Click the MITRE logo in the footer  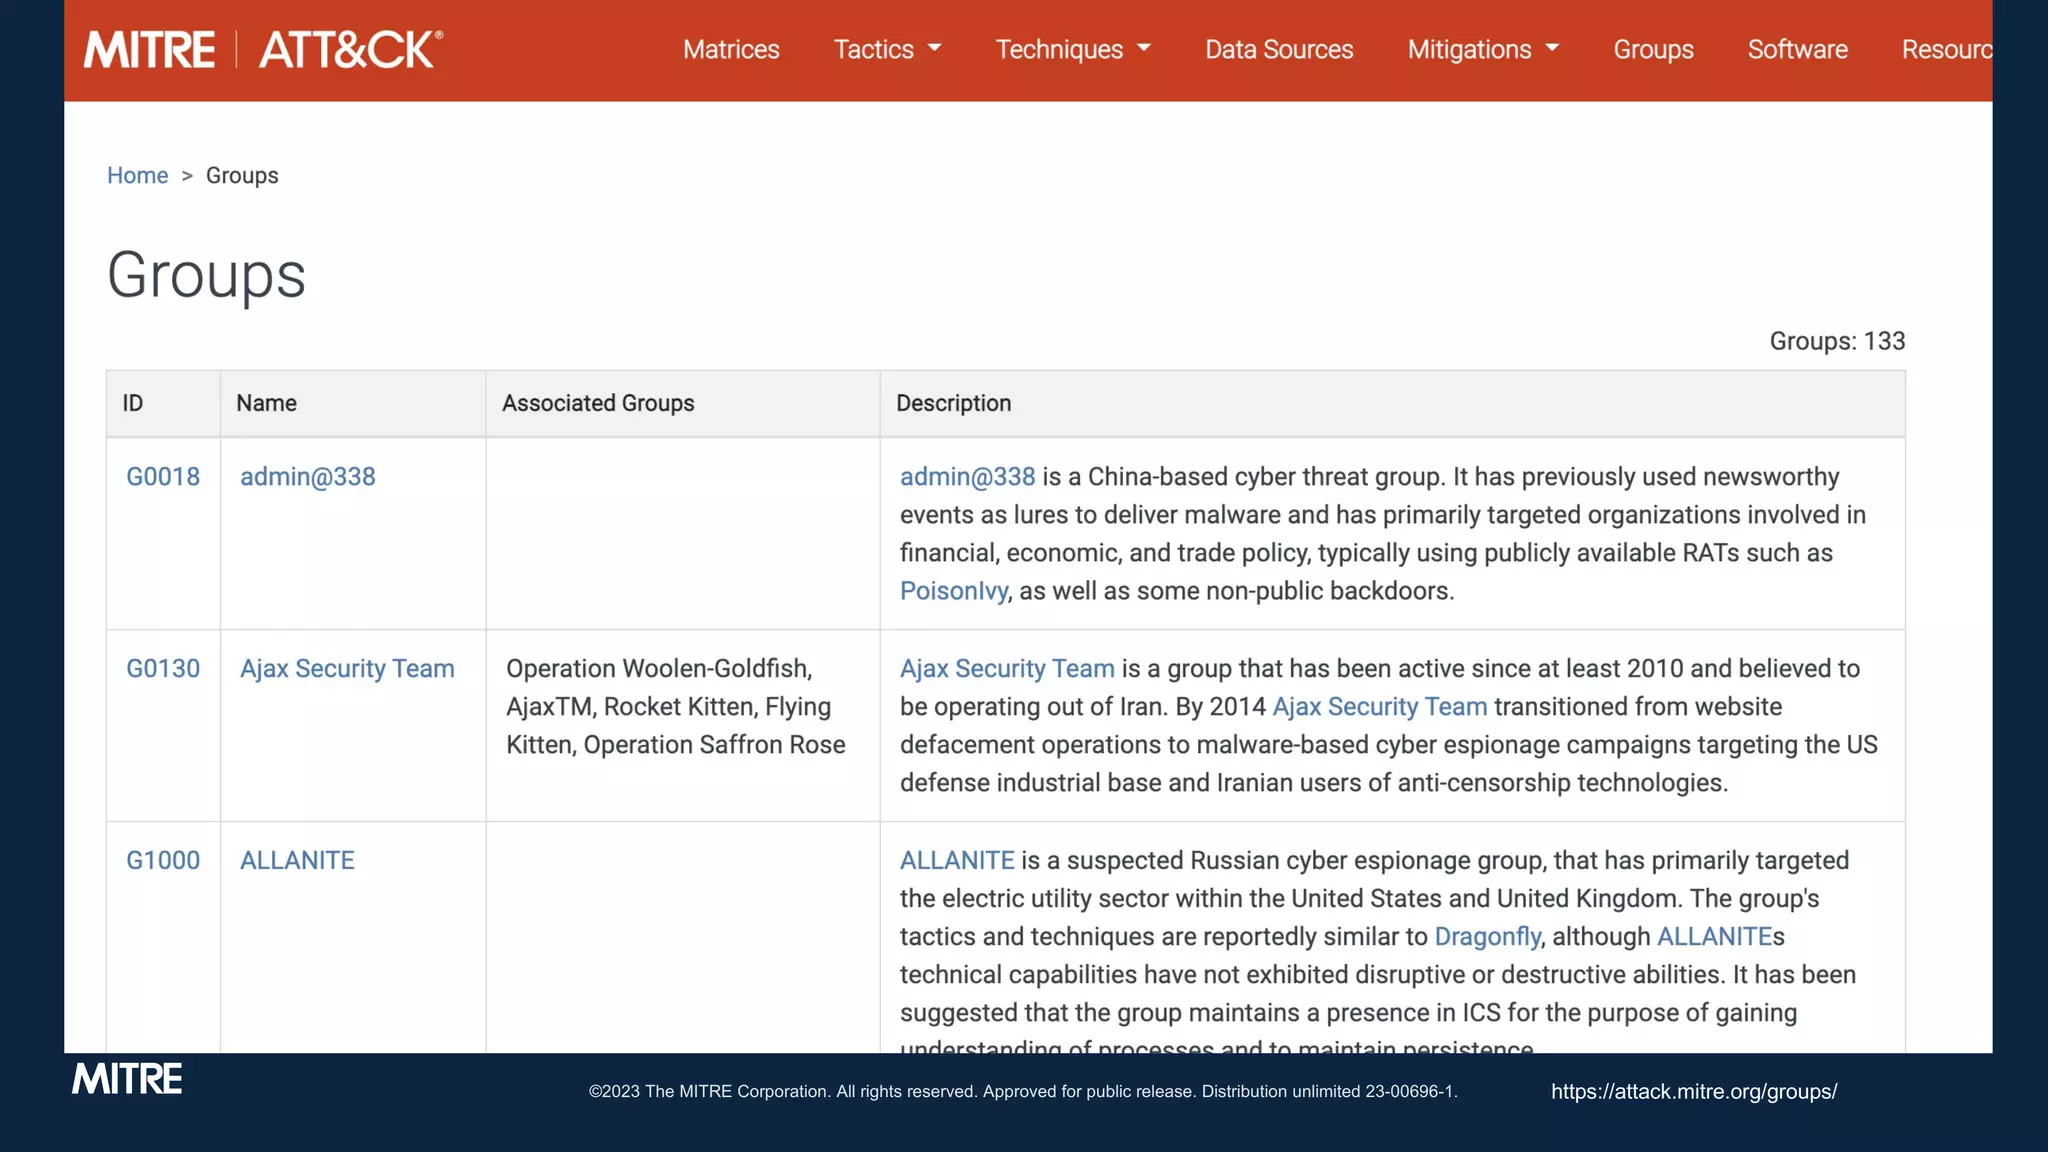(127, 1079)
